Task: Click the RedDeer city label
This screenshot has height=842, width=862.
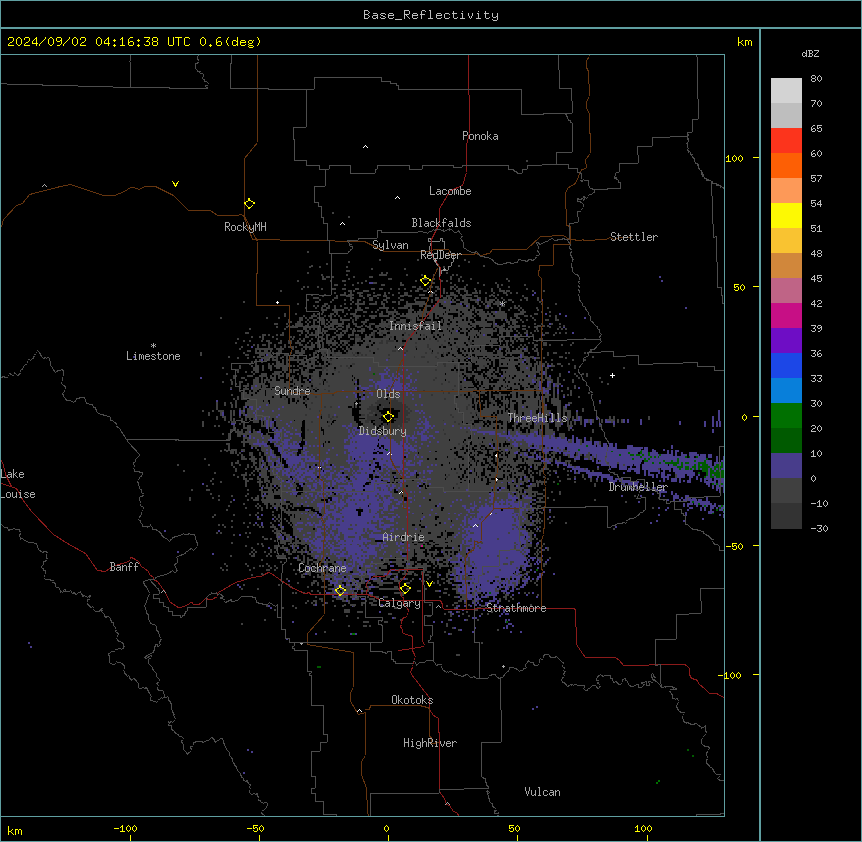Action: [x=440, y=255]
